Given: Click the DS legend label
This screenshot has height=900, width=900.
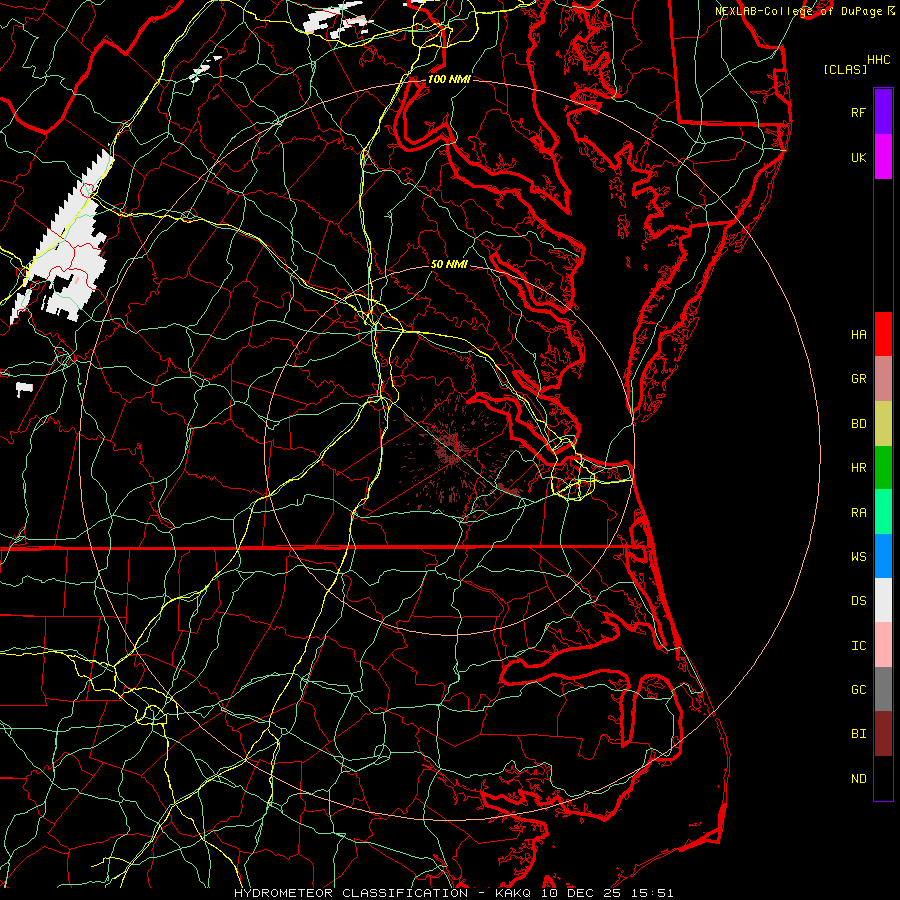Looking at the screenshot, I should tap(858, 601).
